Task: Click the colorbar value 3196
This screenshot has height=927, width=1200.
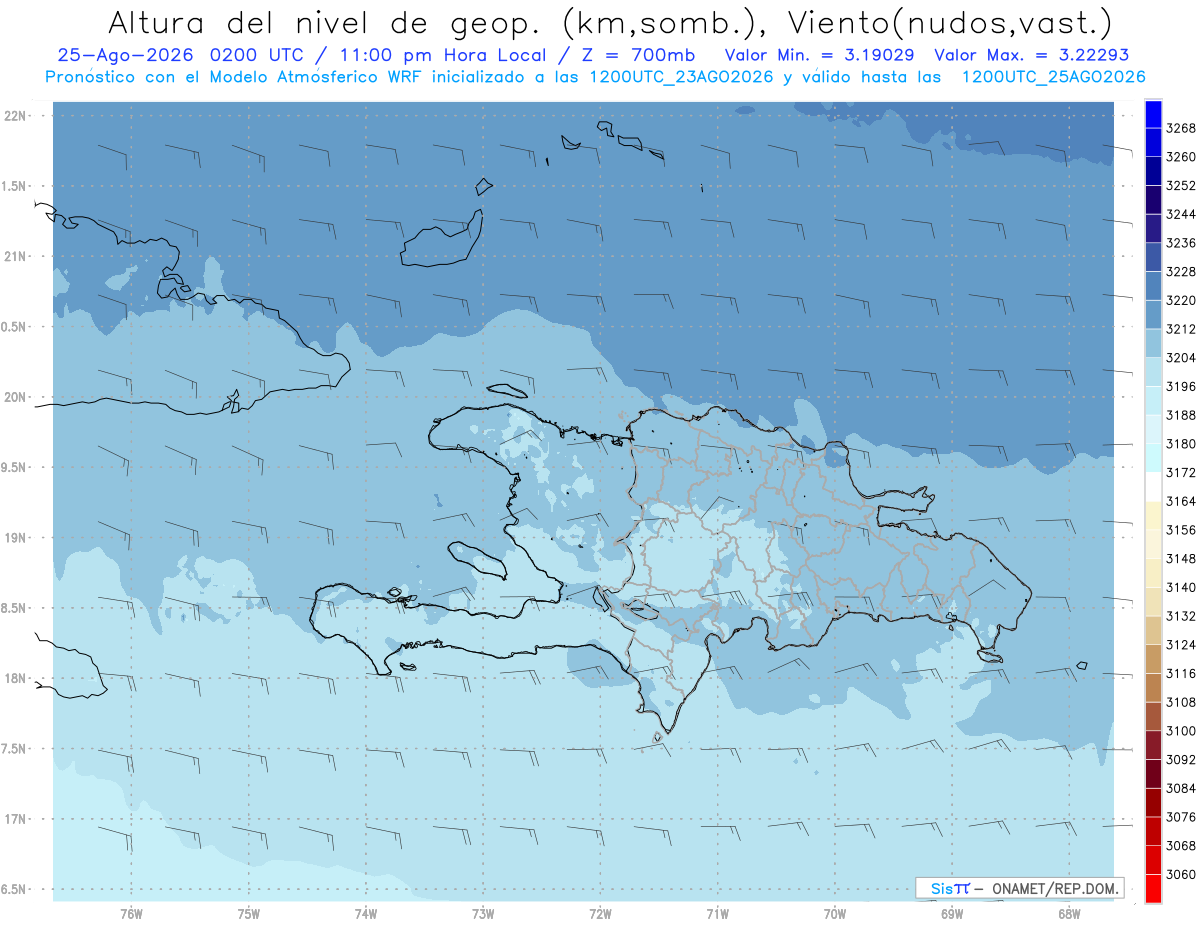Action: [1181, 386]
